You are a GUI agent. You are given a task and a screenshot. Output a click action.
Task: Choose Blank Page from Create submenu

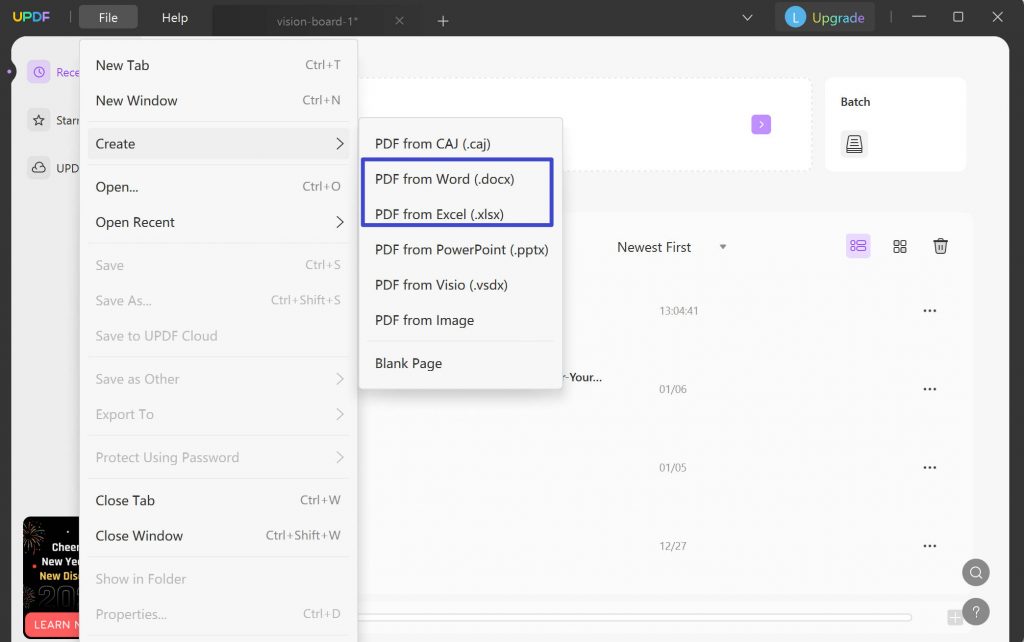pos(408,363)
